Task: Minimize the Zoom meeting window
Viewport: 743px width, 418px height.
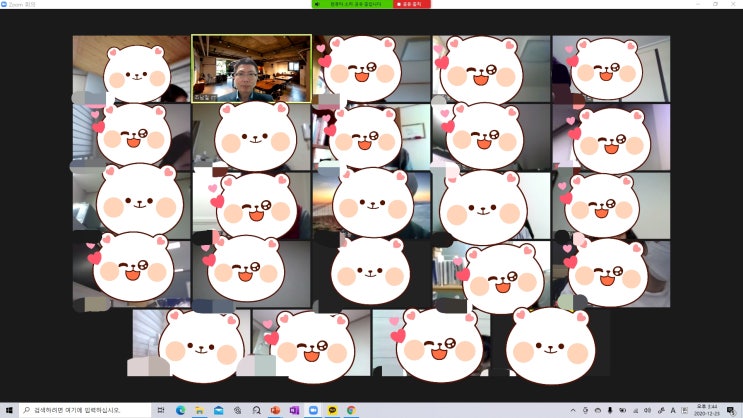Action: click(698, 4)
